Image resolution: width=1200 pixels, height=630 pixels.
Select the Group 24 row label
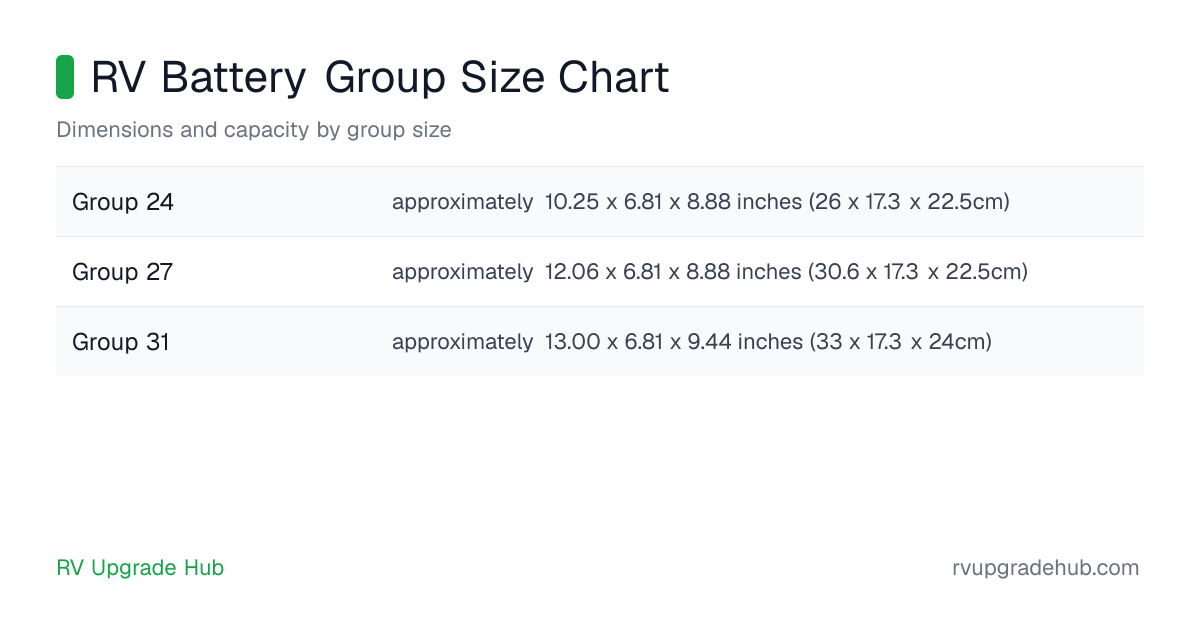point(123,202)
